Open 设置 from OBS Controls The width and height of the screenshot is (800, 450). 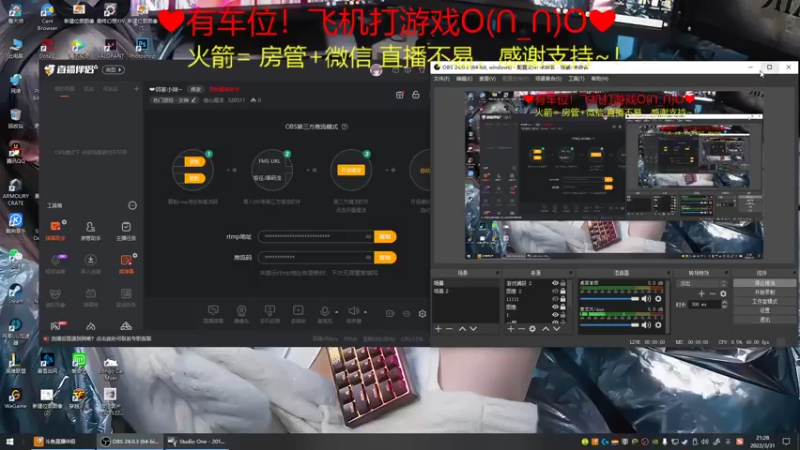(764, 310)
